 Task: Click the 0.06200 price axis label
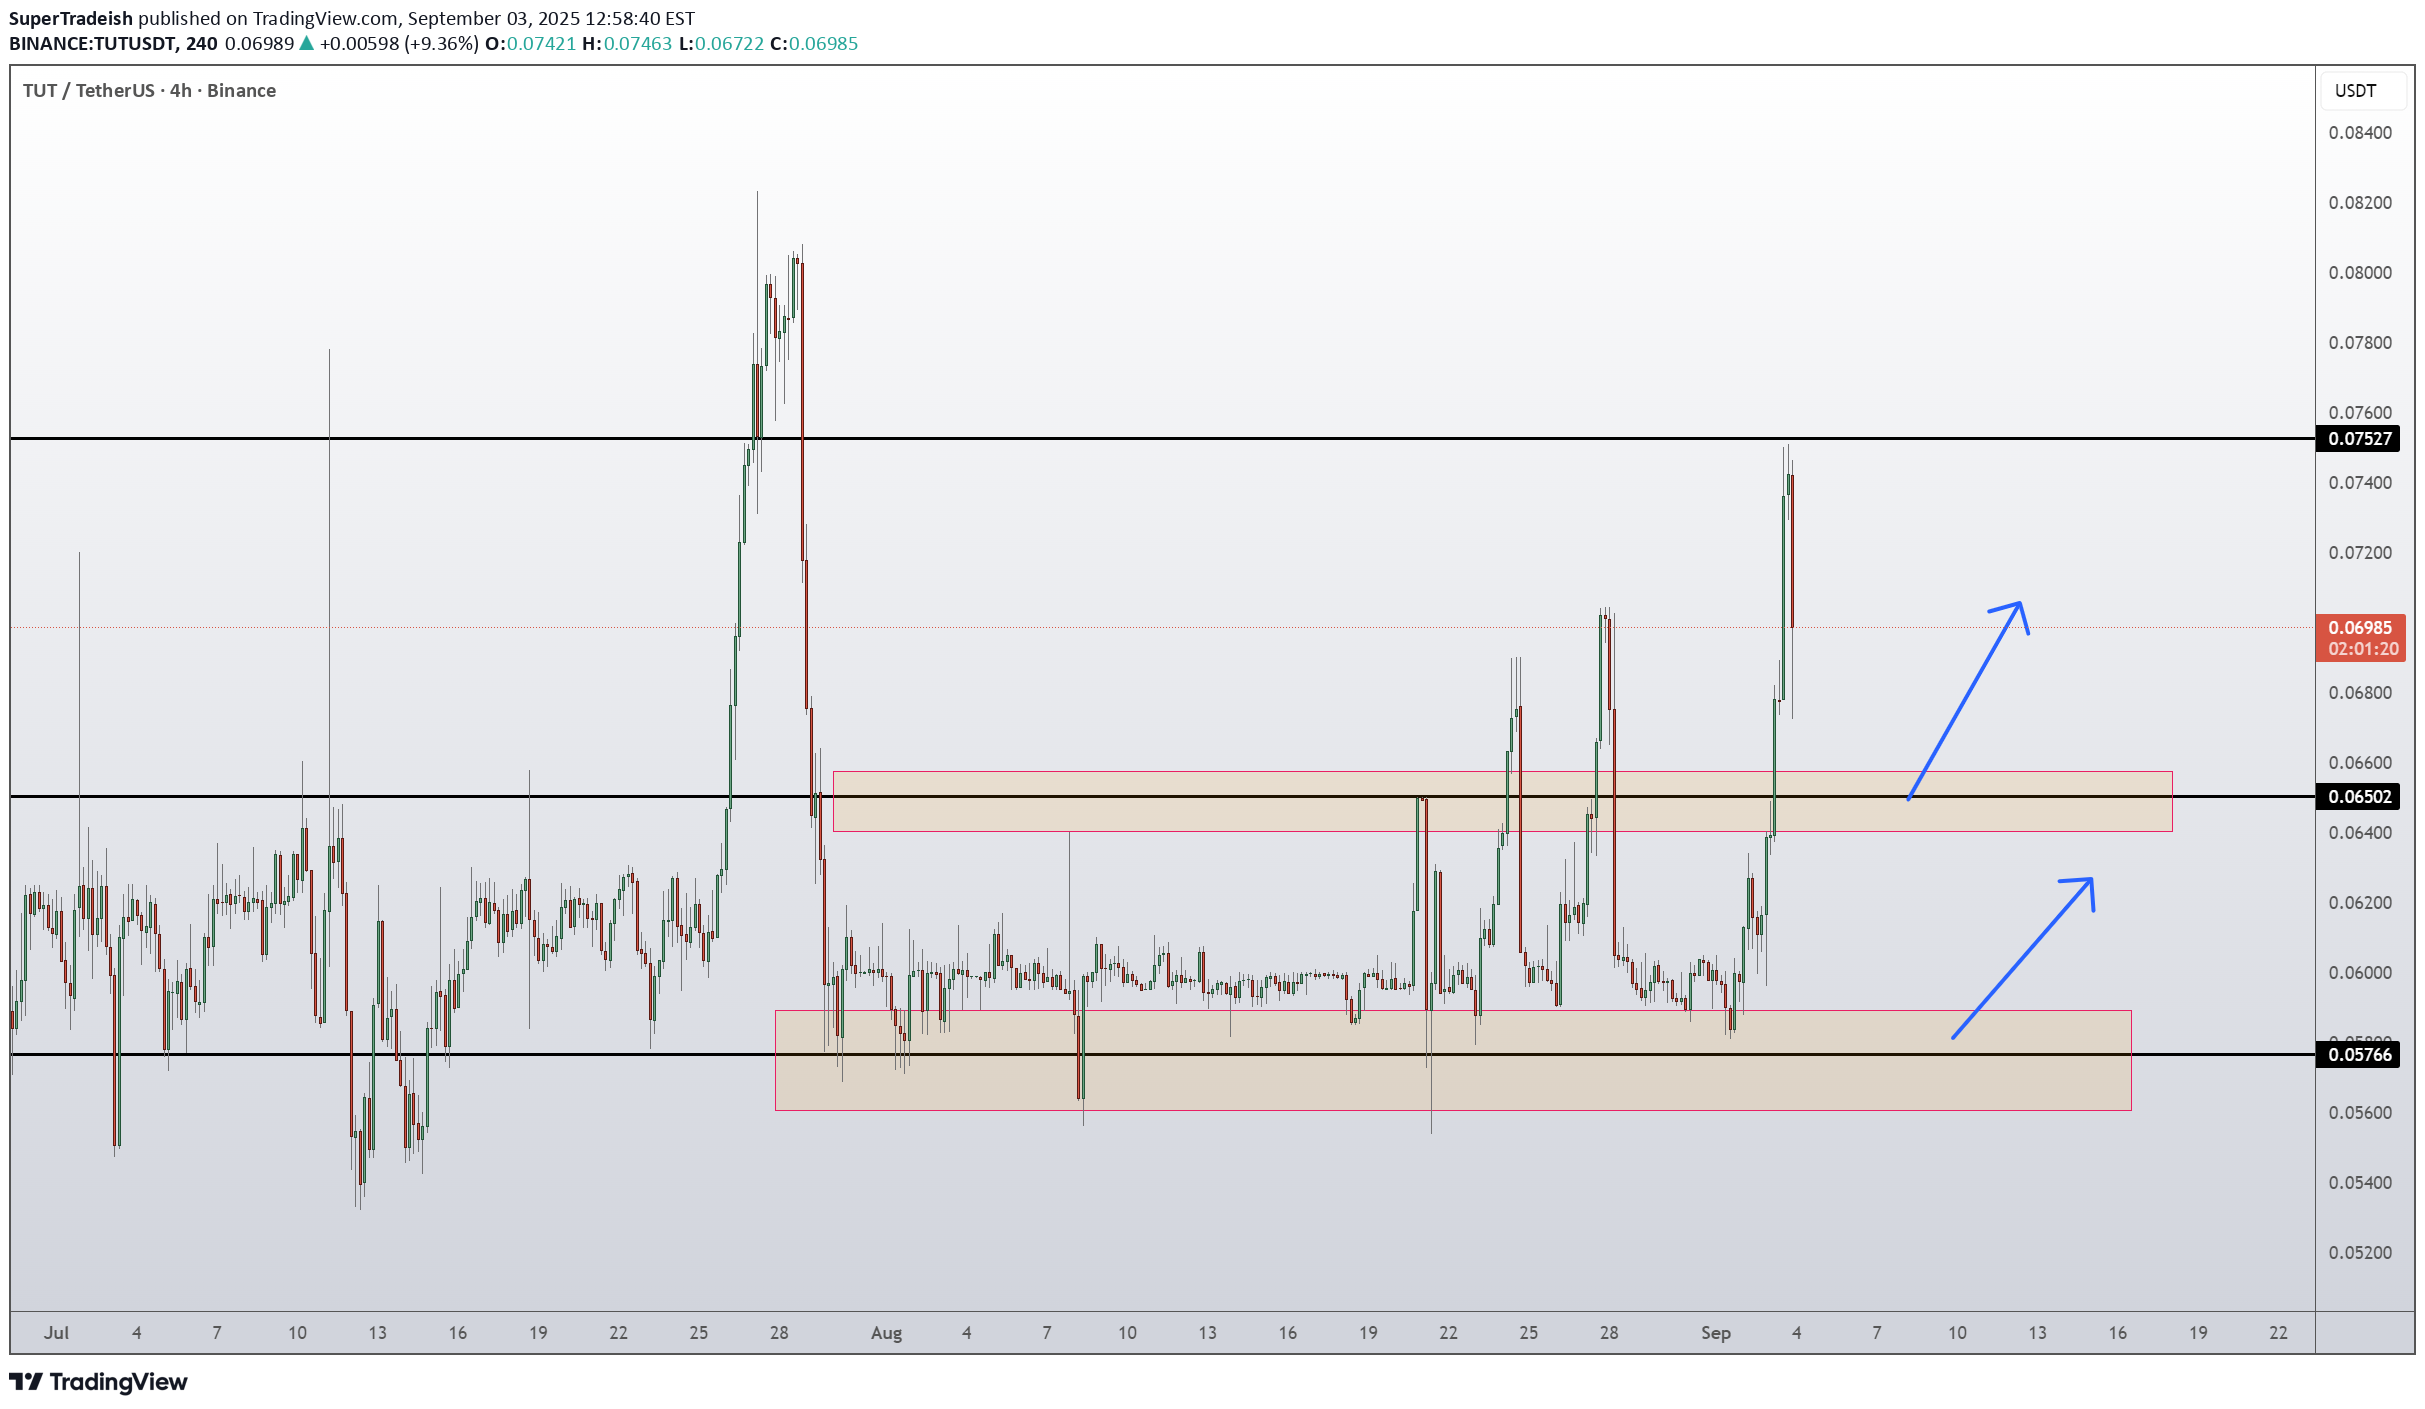click(x=2360, y=902)
